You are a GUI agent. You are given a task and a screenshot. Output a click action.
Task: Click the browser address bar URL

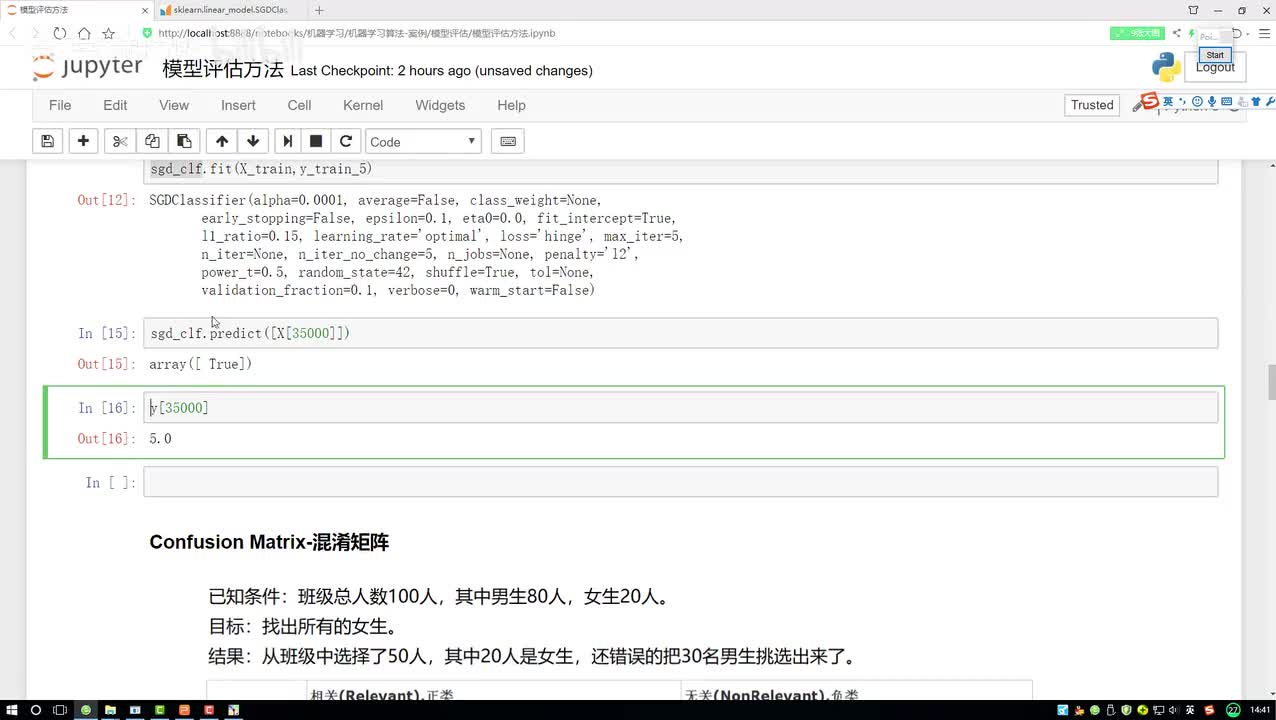pos(356,33)
